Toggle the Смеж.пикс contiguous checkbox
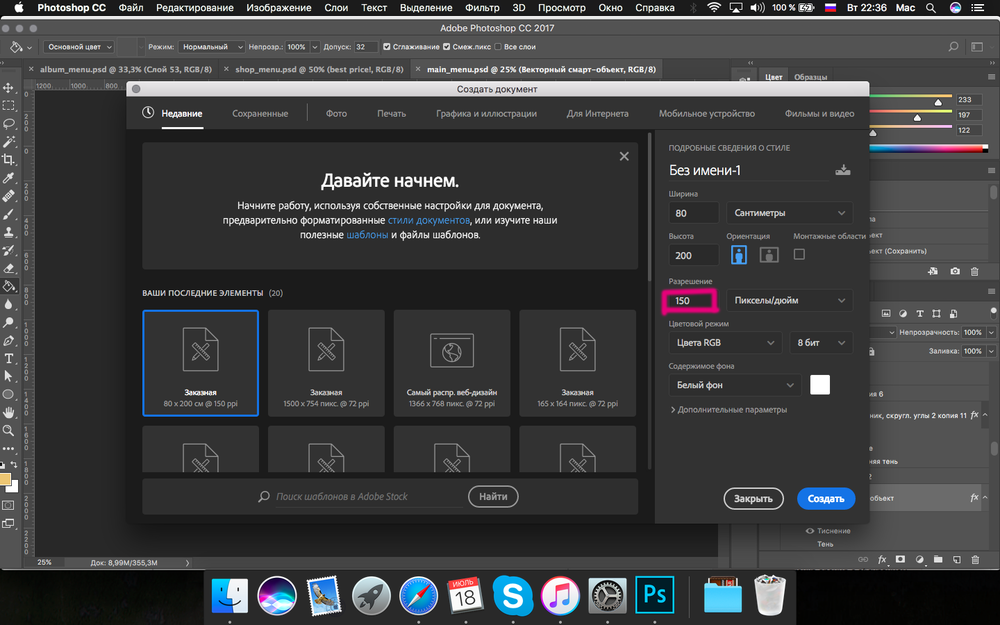This screenshot has height=625, width=1000. pyautogui.click(x=446, y=47)
